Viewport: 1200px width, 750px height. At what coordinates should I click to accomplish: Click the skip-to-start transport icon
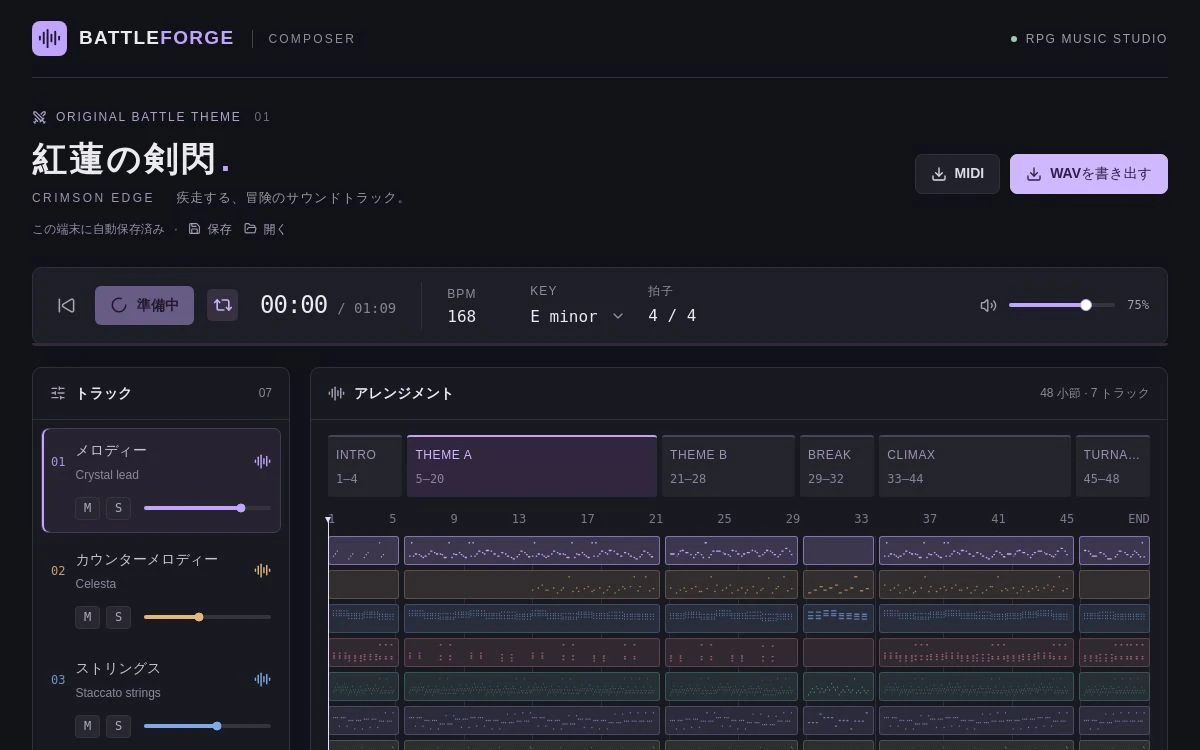(x=66, y=305)
